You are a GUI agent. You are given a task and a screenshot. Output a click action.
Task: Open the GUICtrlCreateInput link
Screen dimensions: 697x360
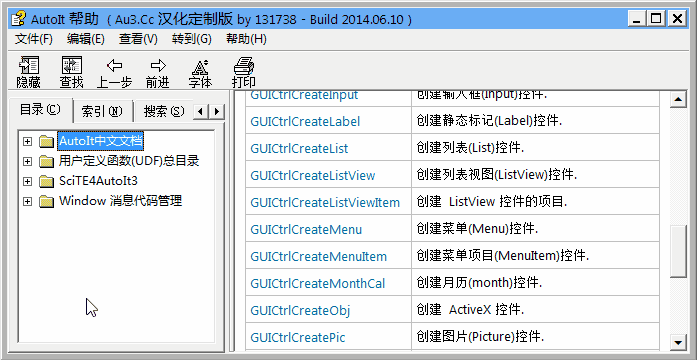tap(304, 95)
